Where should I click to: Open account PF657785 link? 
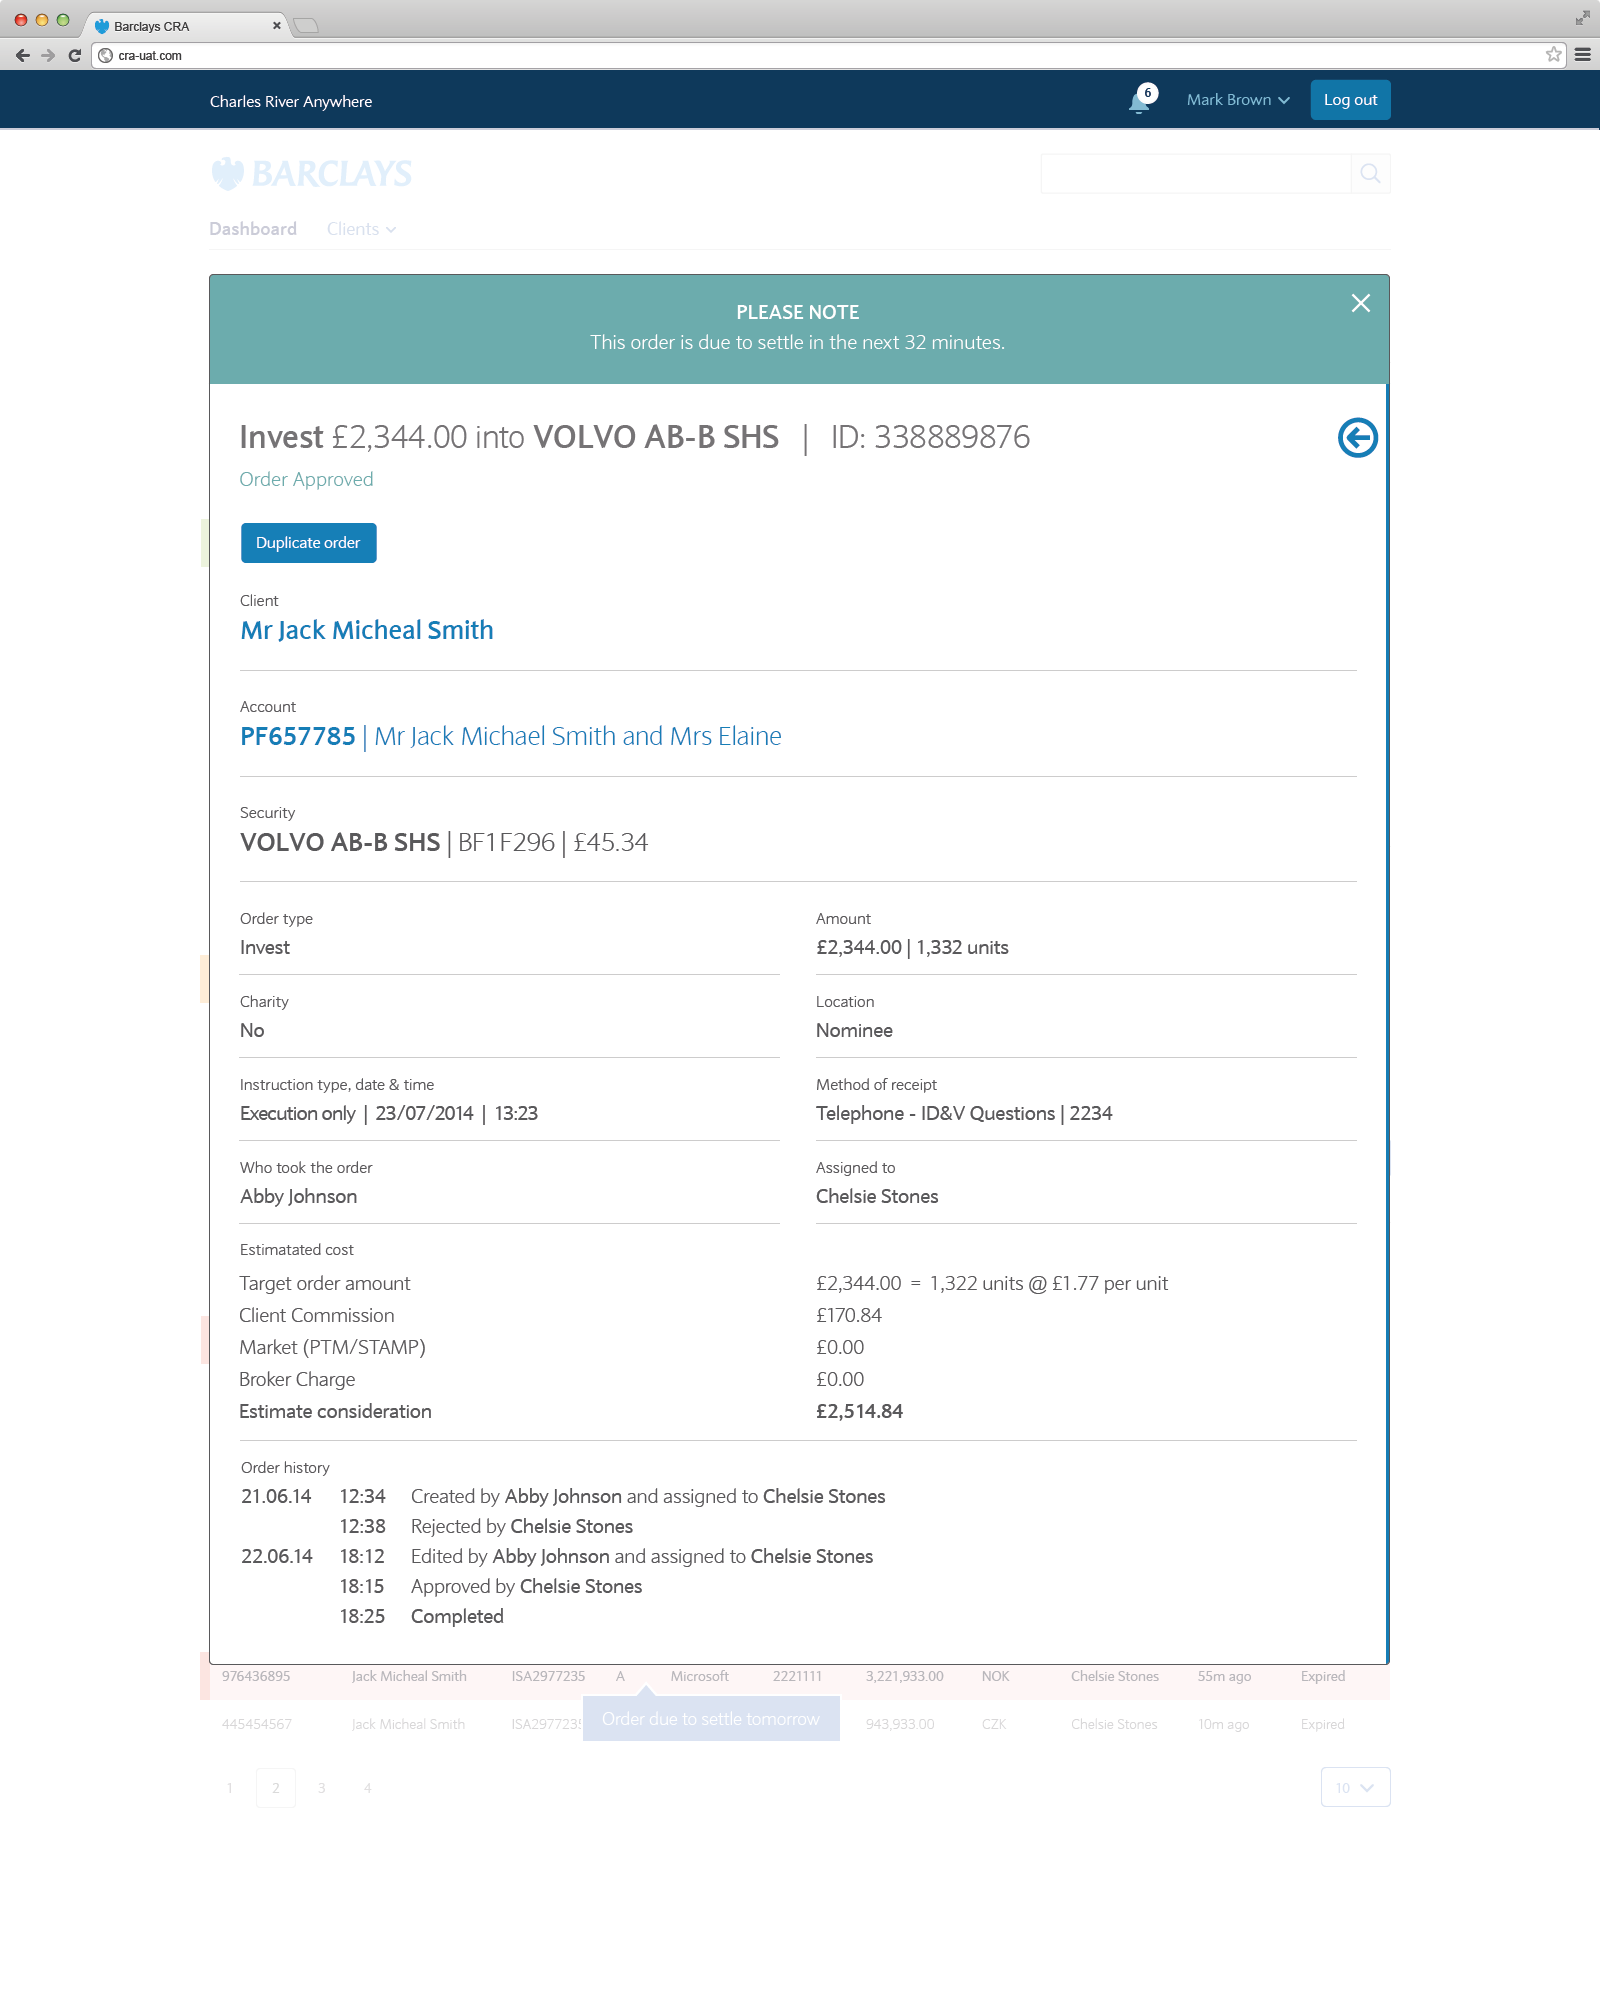298,737
